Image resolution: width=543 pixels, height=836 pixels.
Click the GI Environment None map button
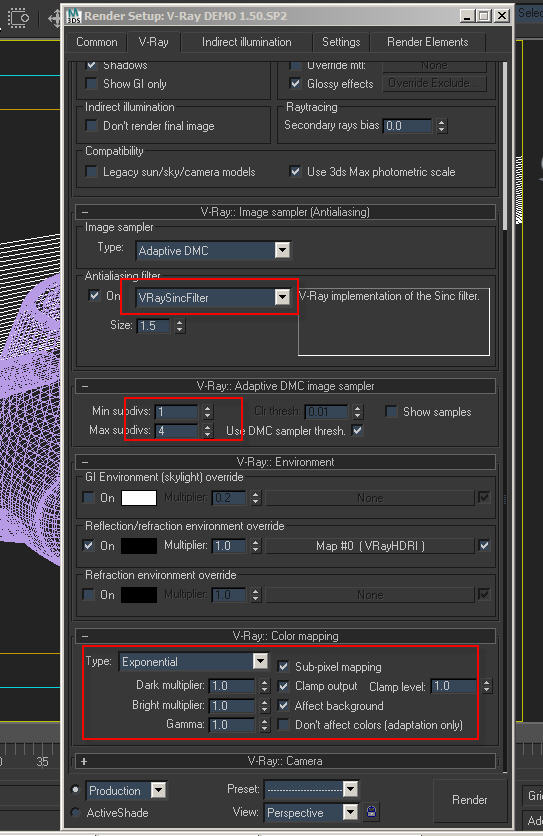pos(370,498)
